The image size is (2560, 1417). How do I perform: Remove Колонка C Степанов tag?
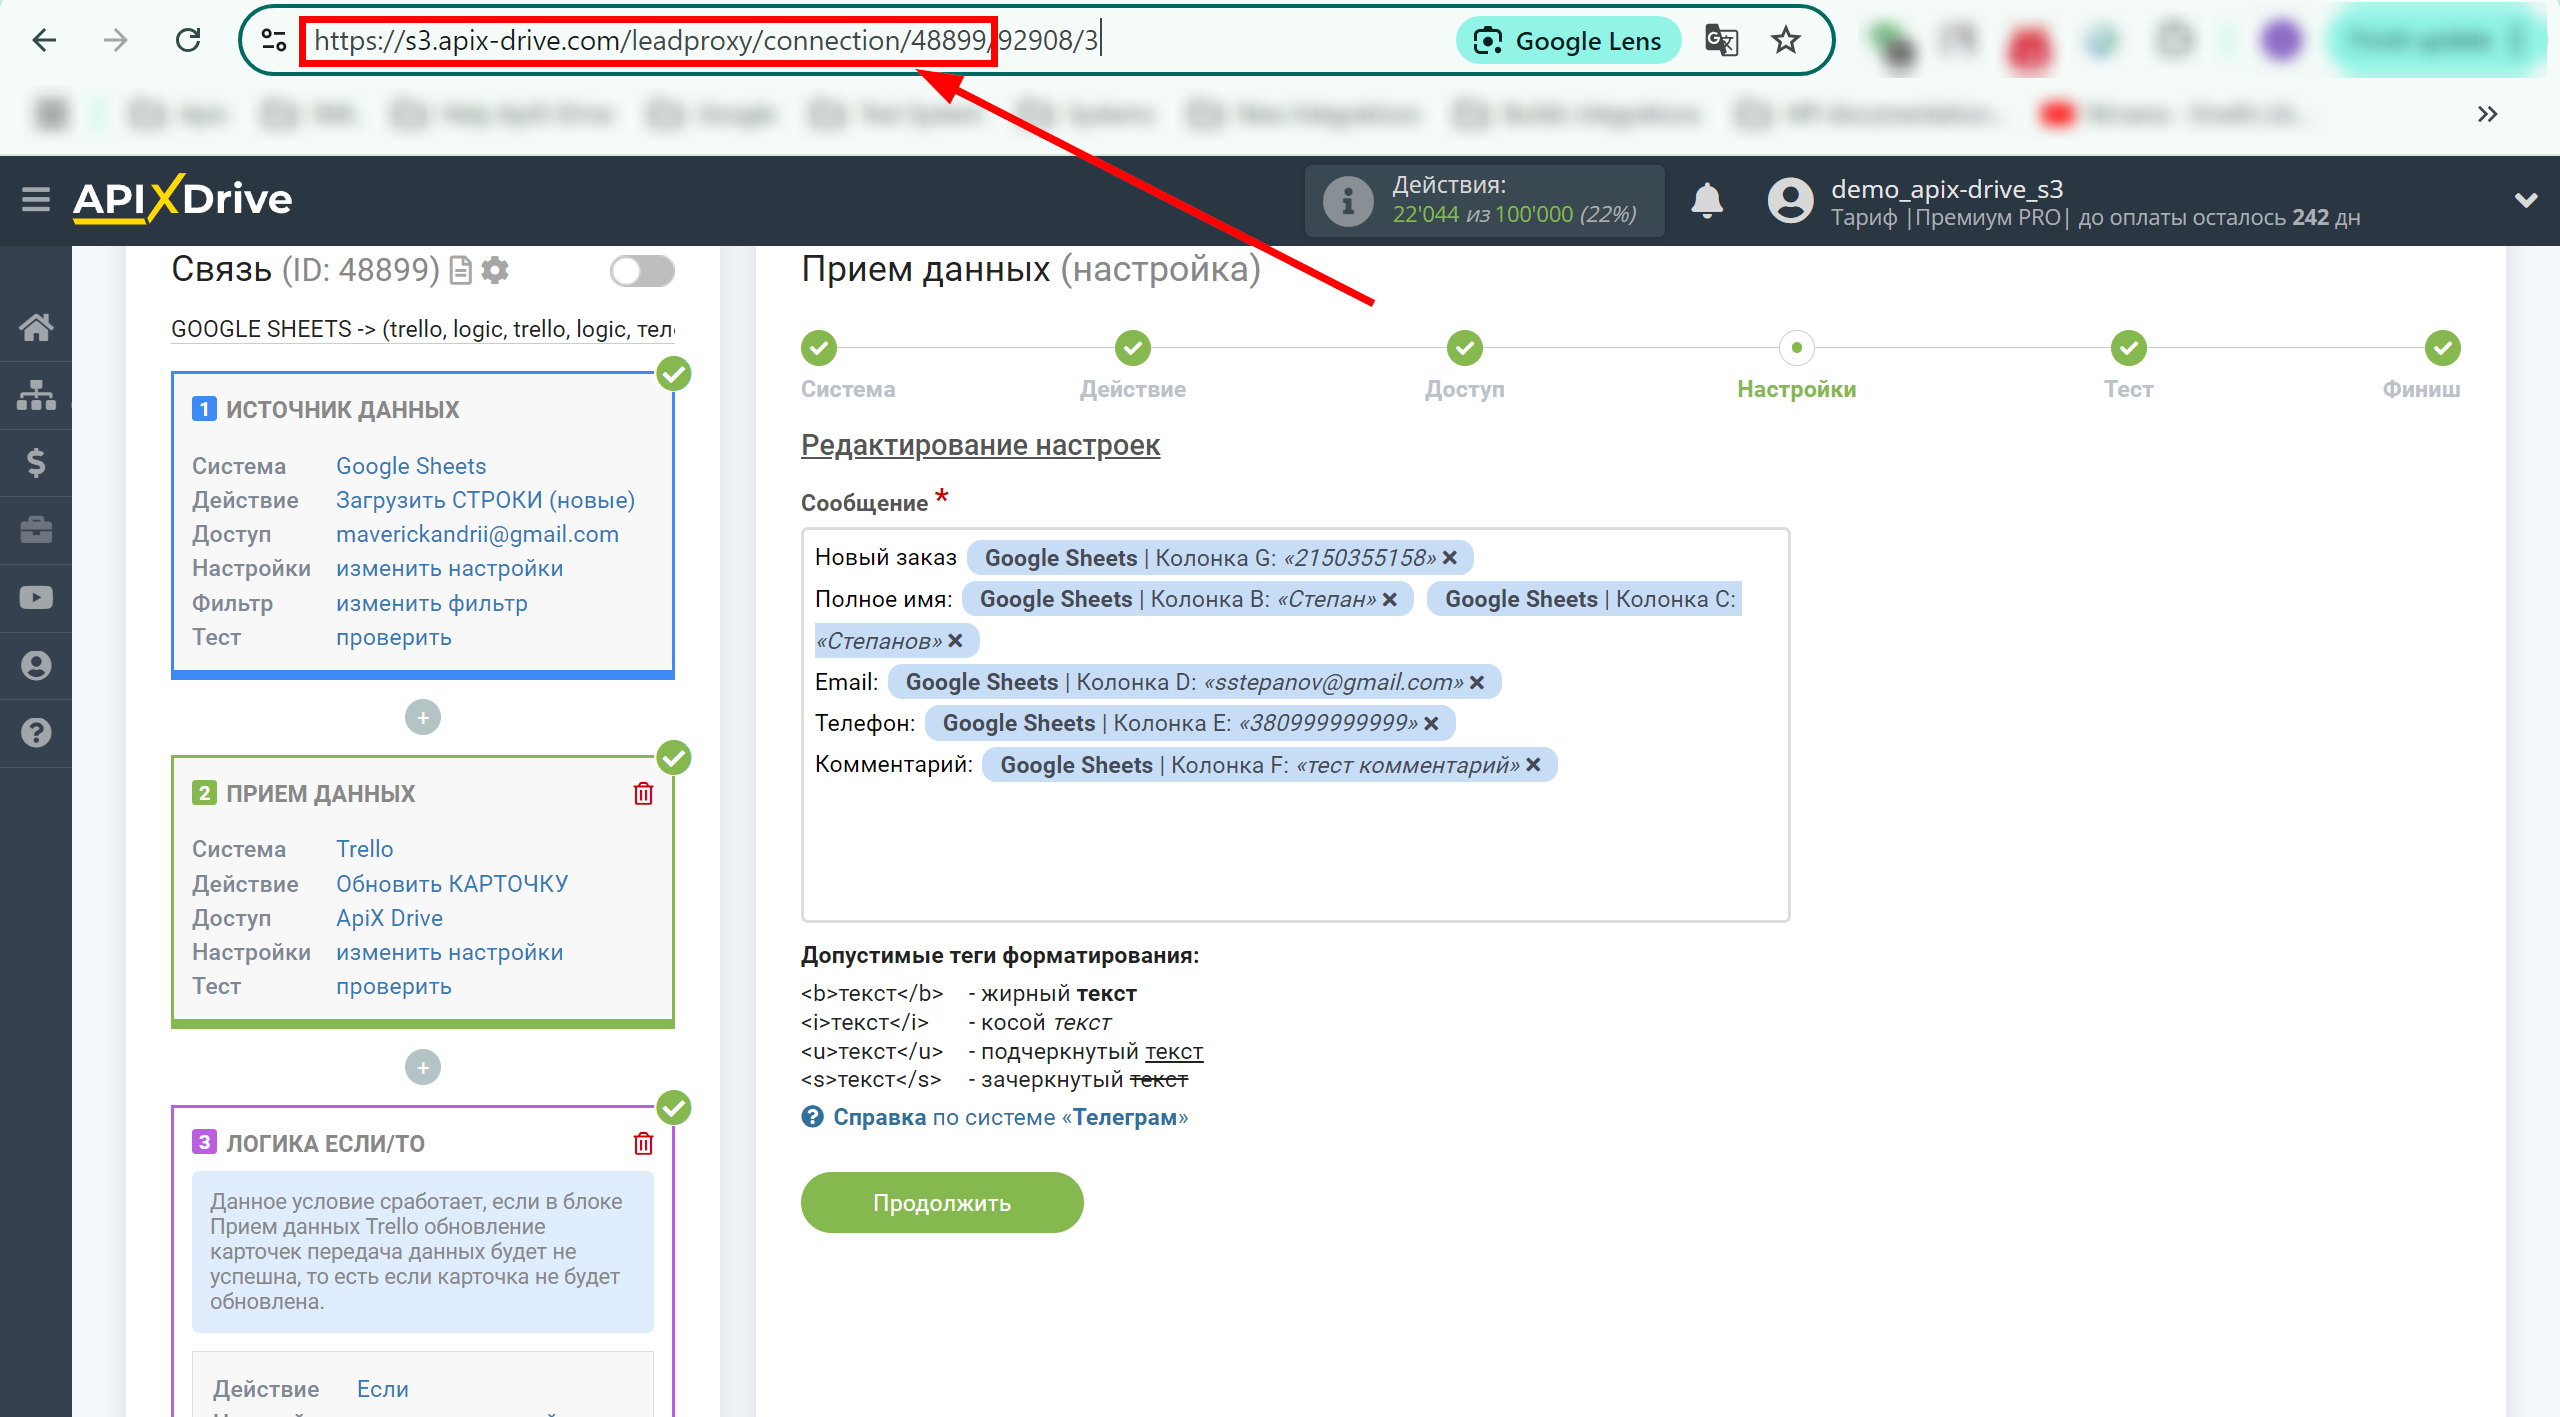point(955,641)
